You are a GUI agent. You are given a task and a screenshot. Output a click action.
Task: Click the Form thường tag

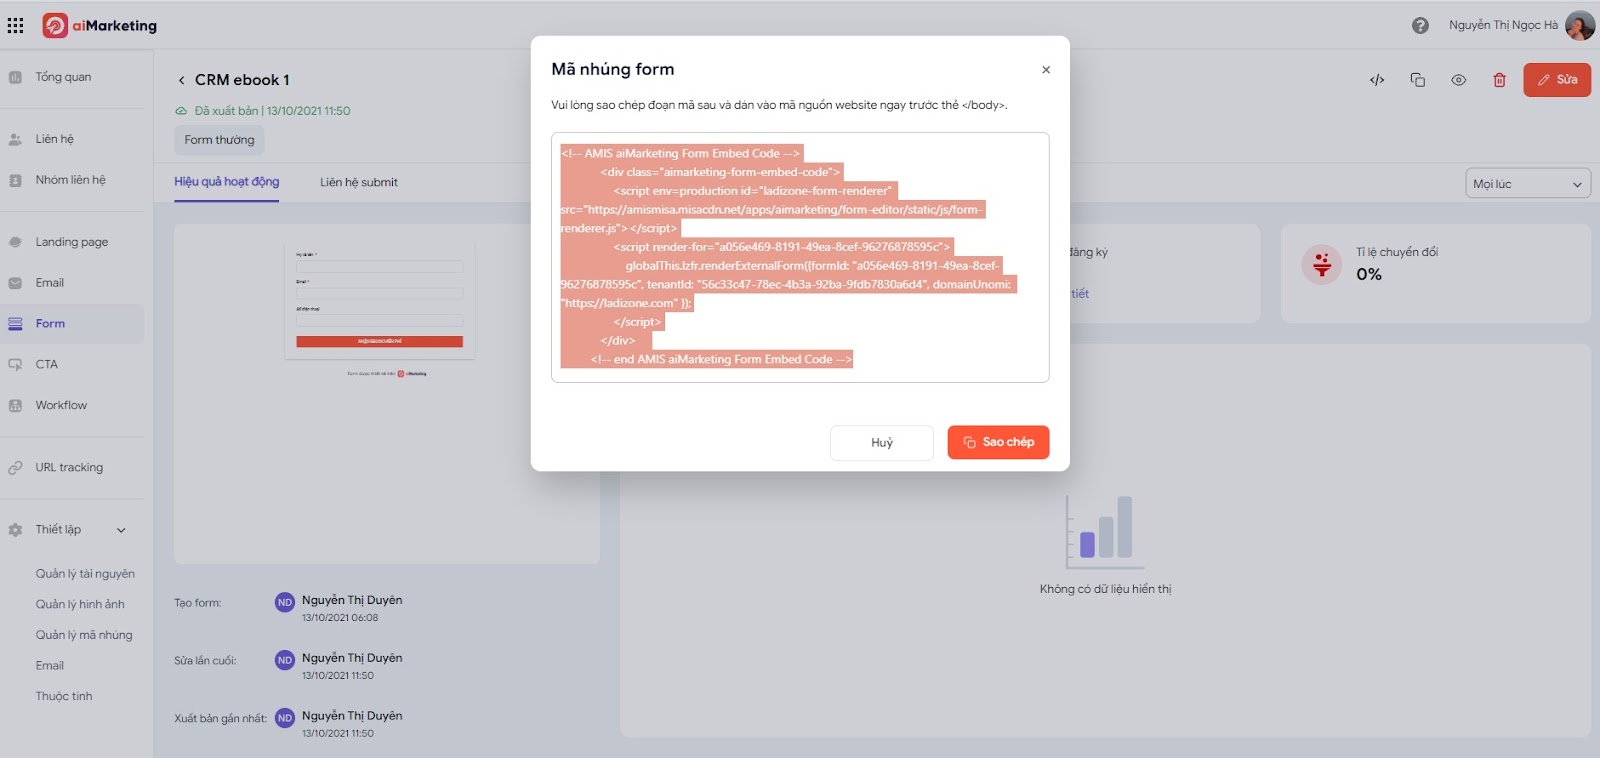219,140
